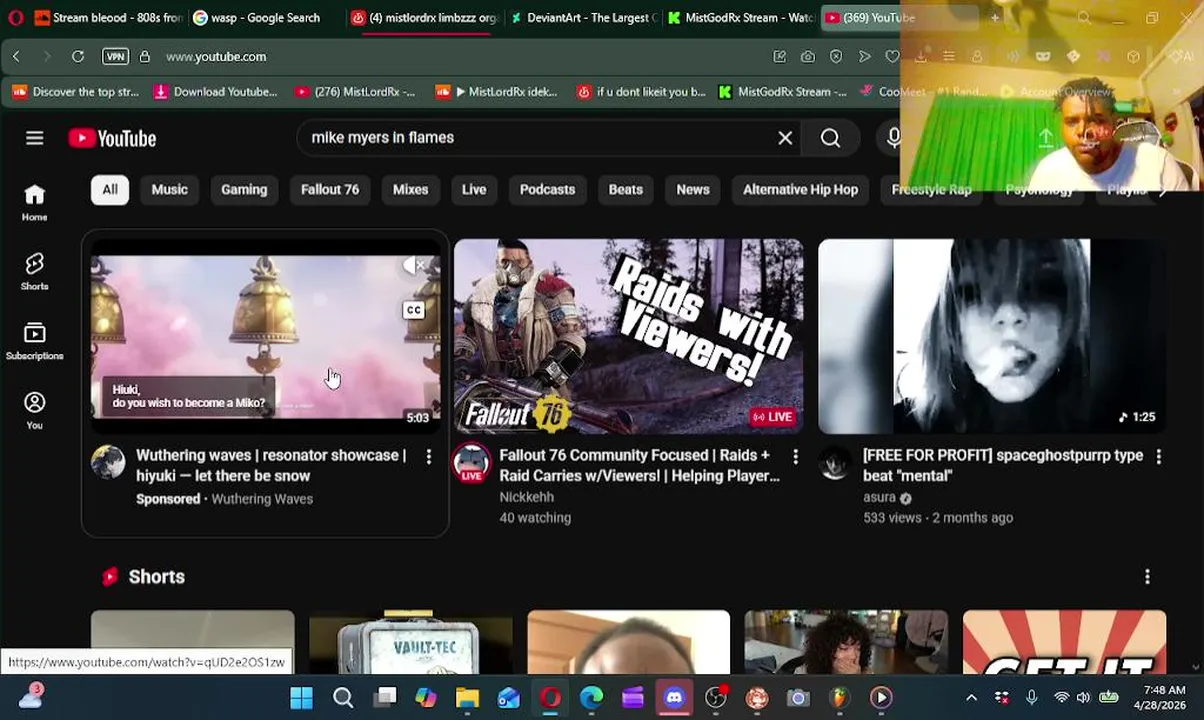Switch to the Stream bleood 808s tab

tap(107, 18)
